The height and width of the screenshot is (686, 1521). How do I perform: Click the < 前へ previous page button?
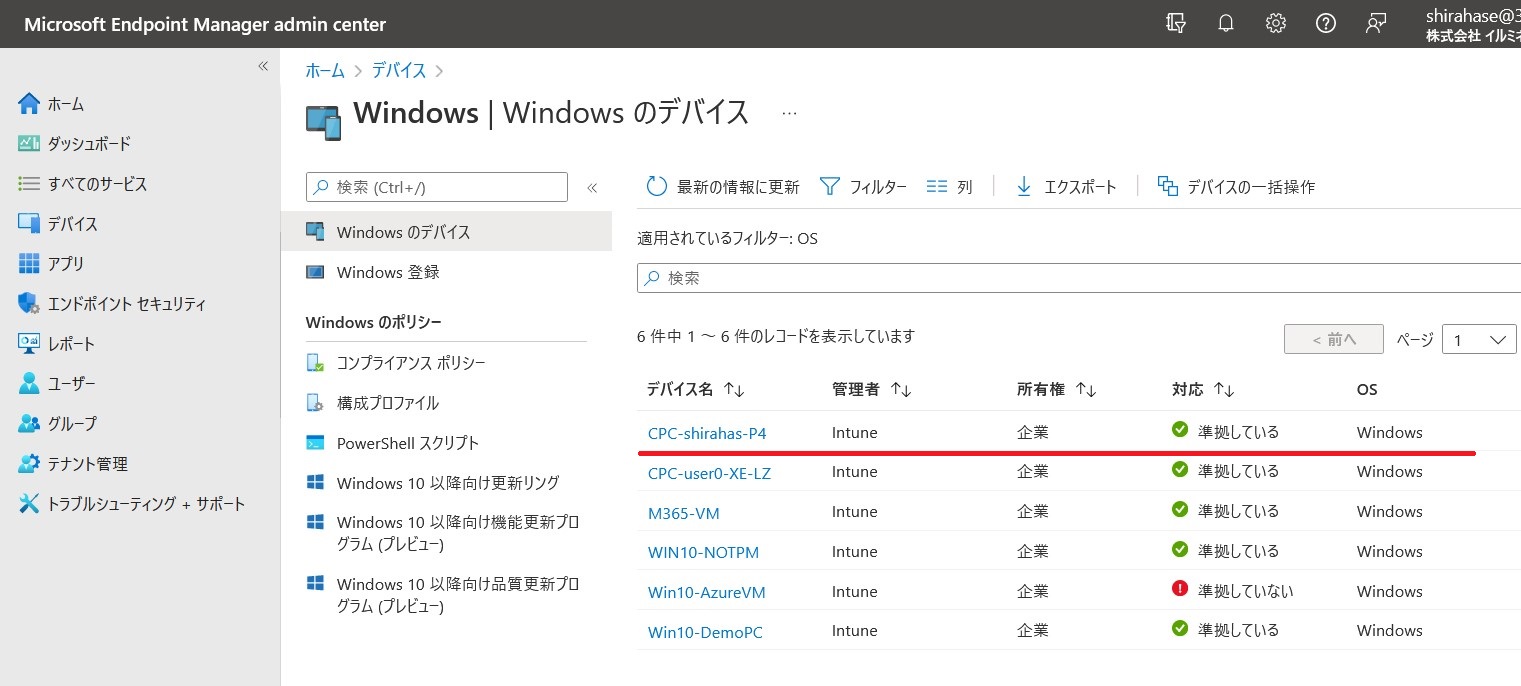click(x=1334, y=339)
